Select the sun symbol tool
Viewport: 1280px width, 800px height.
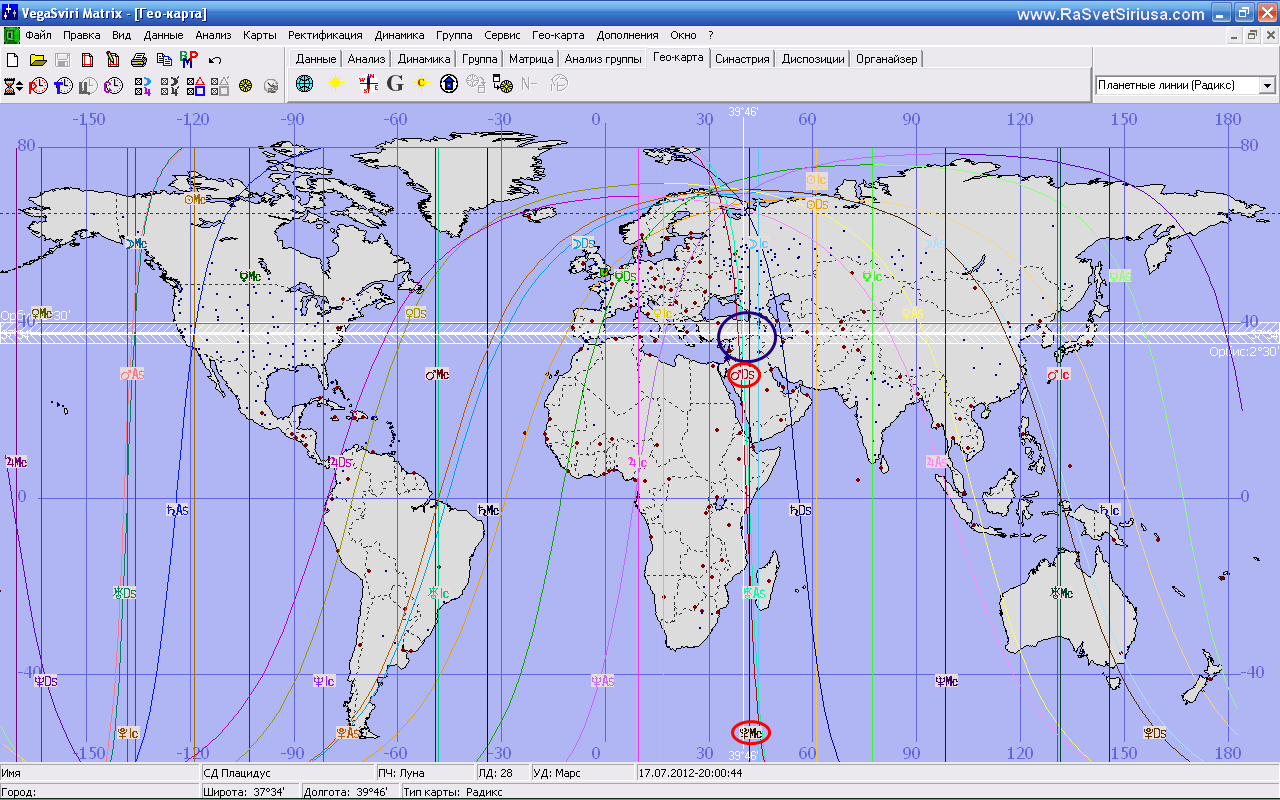coord(336,83)
